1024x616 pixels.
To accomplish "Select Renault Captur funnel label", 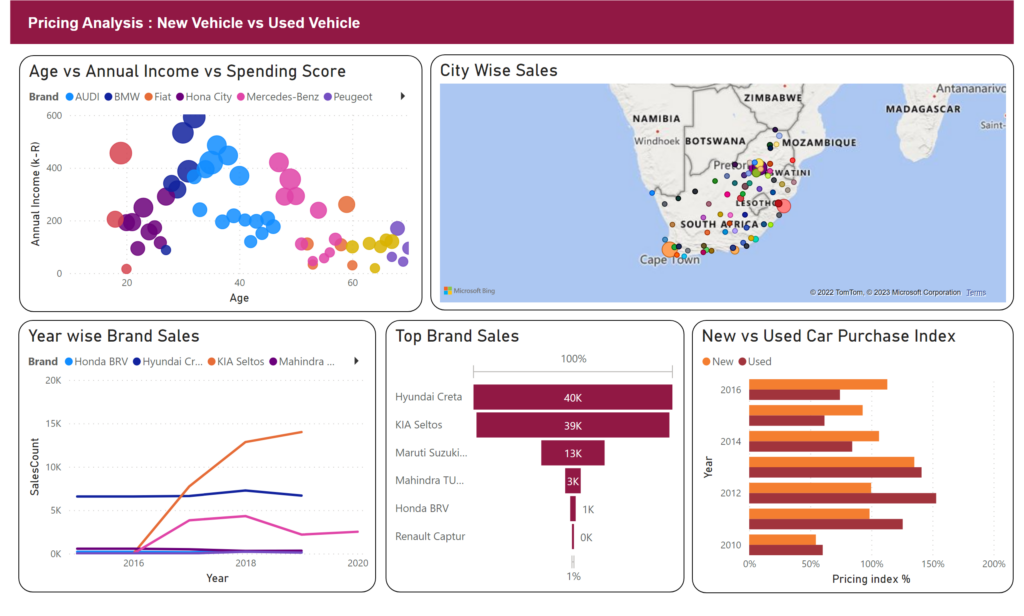I will click(x=430, y=536).
